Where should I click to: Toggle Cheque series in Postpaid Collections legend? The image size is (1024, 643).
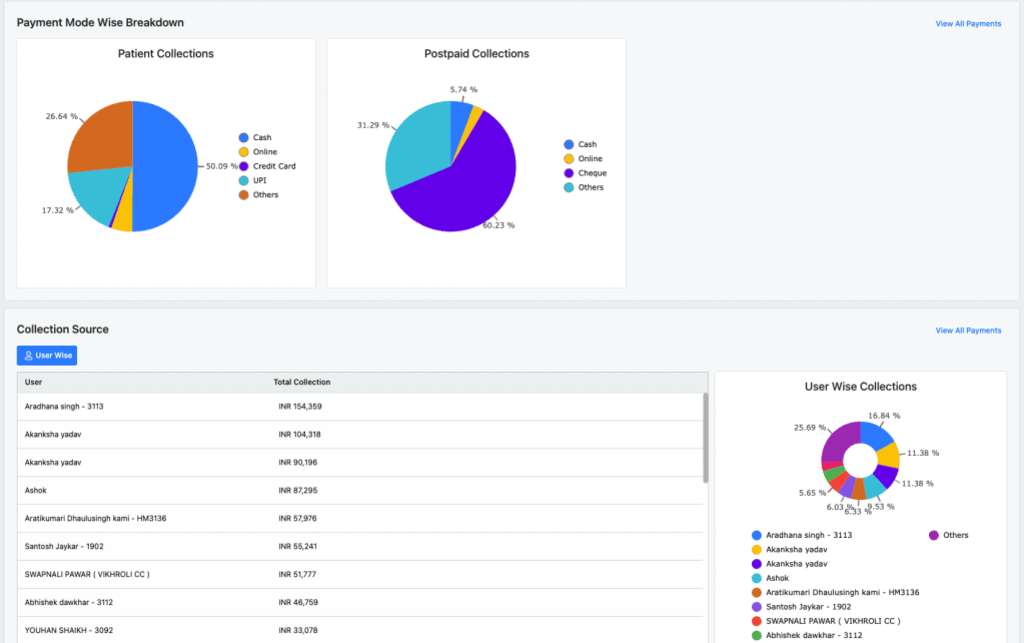click(592, 173)
